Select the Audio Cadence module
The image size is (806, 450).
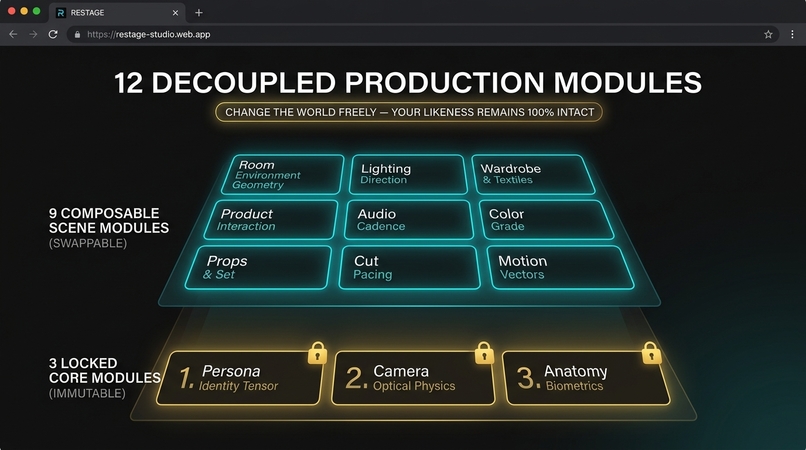click(x=408, y=220)
